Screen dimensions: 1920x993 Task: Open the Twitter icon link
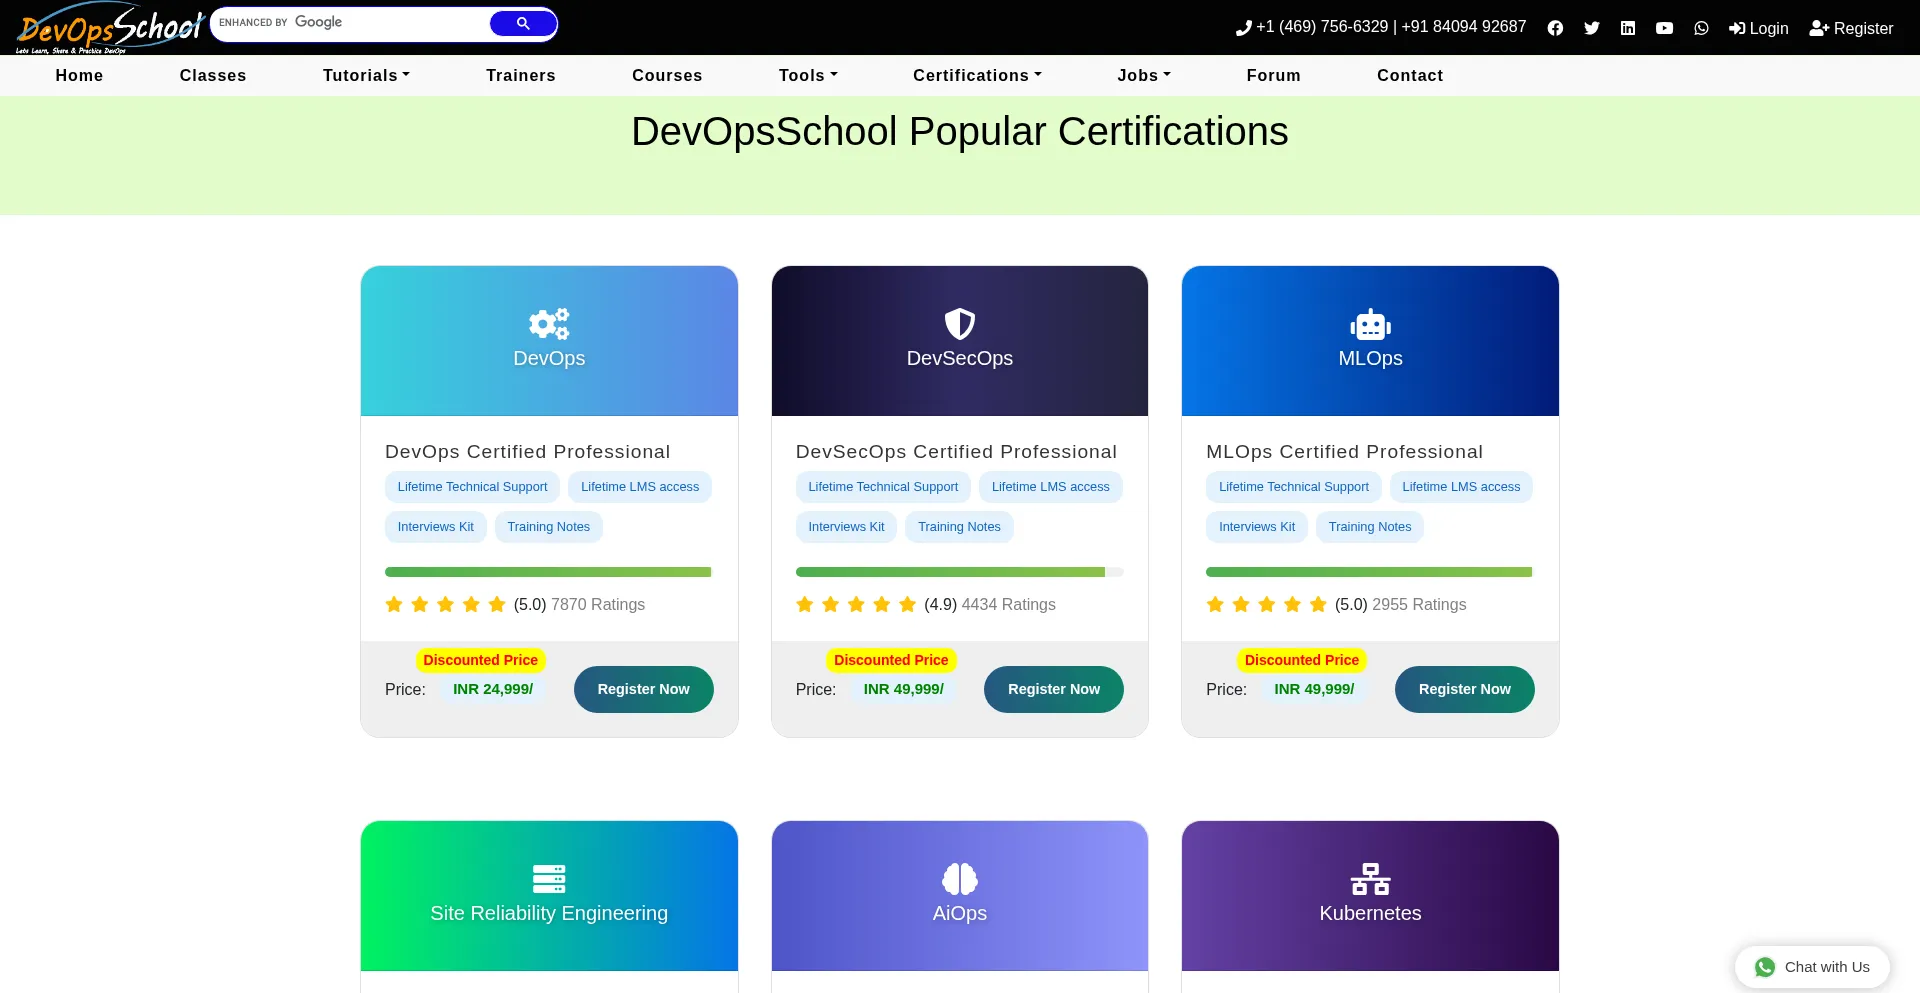click(1592, 28)
